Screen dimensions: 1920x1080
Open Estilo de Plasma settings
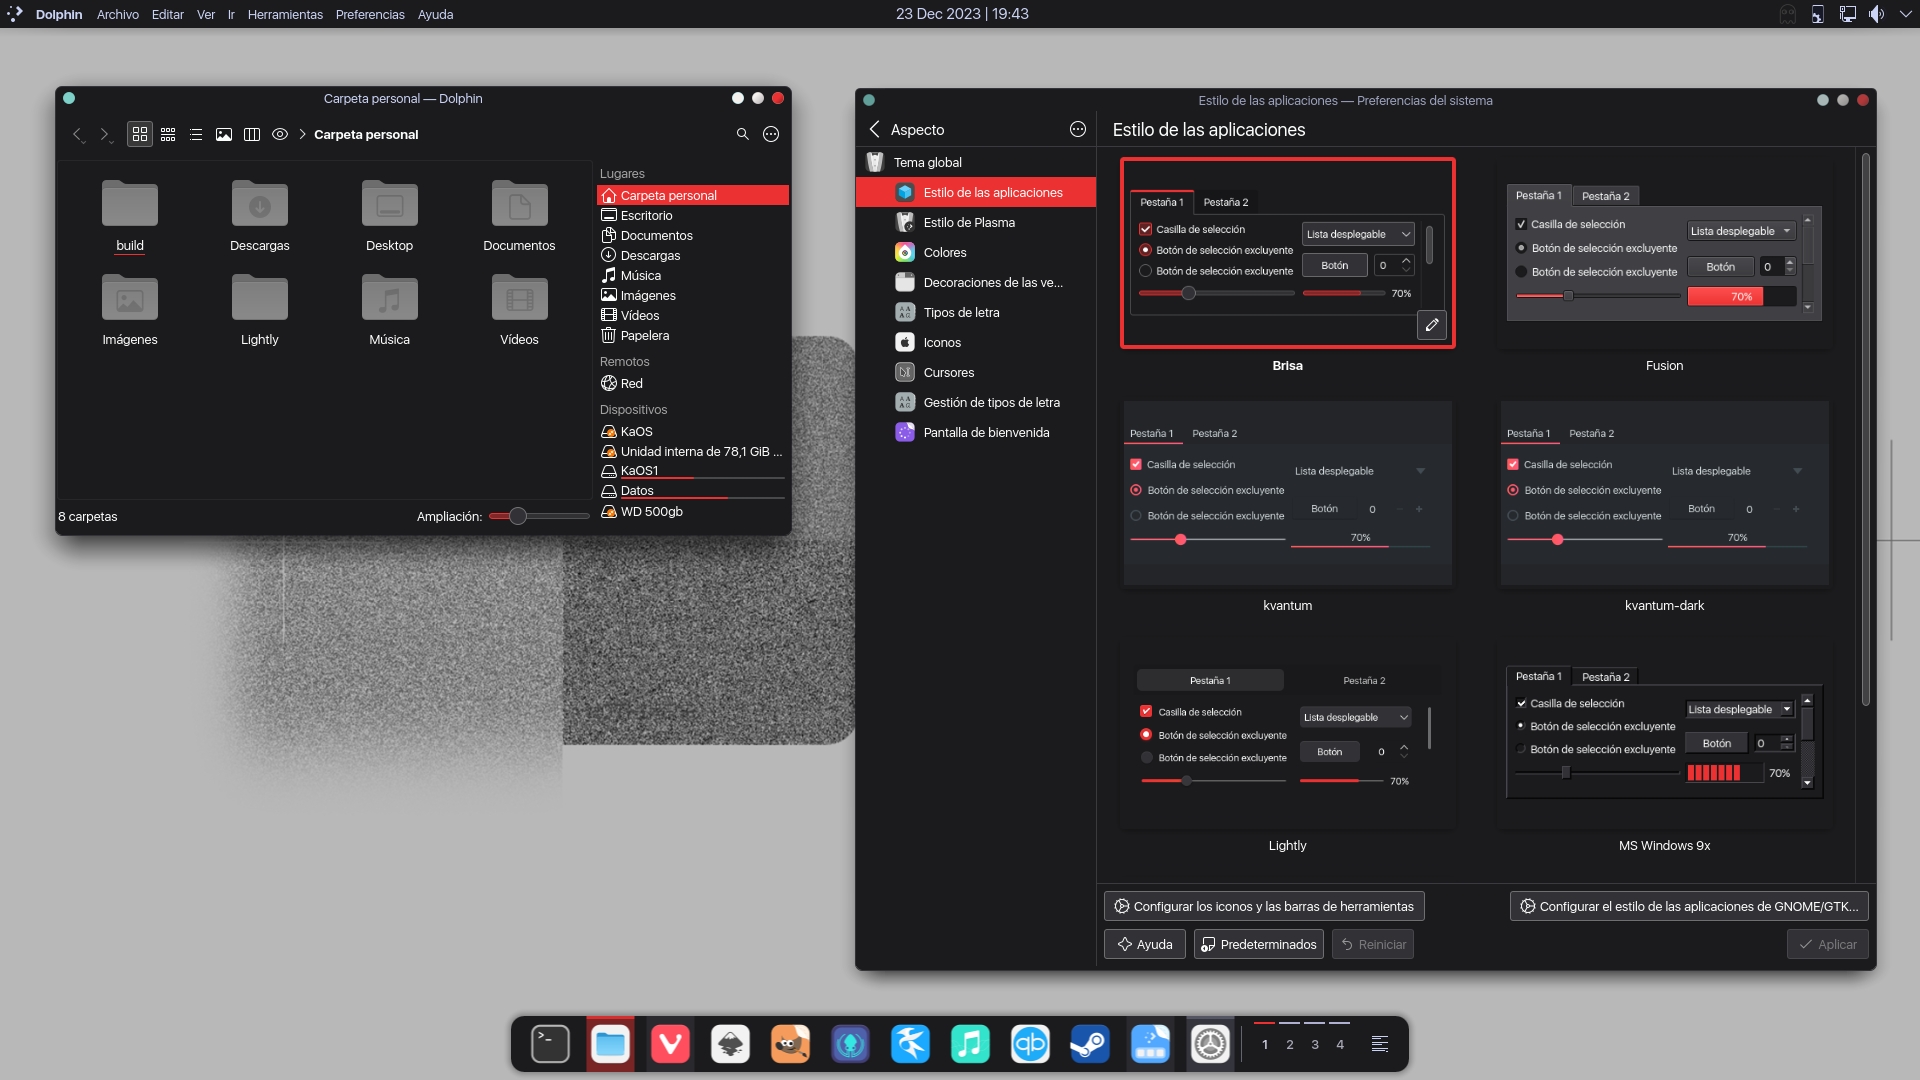pos(976,223)
